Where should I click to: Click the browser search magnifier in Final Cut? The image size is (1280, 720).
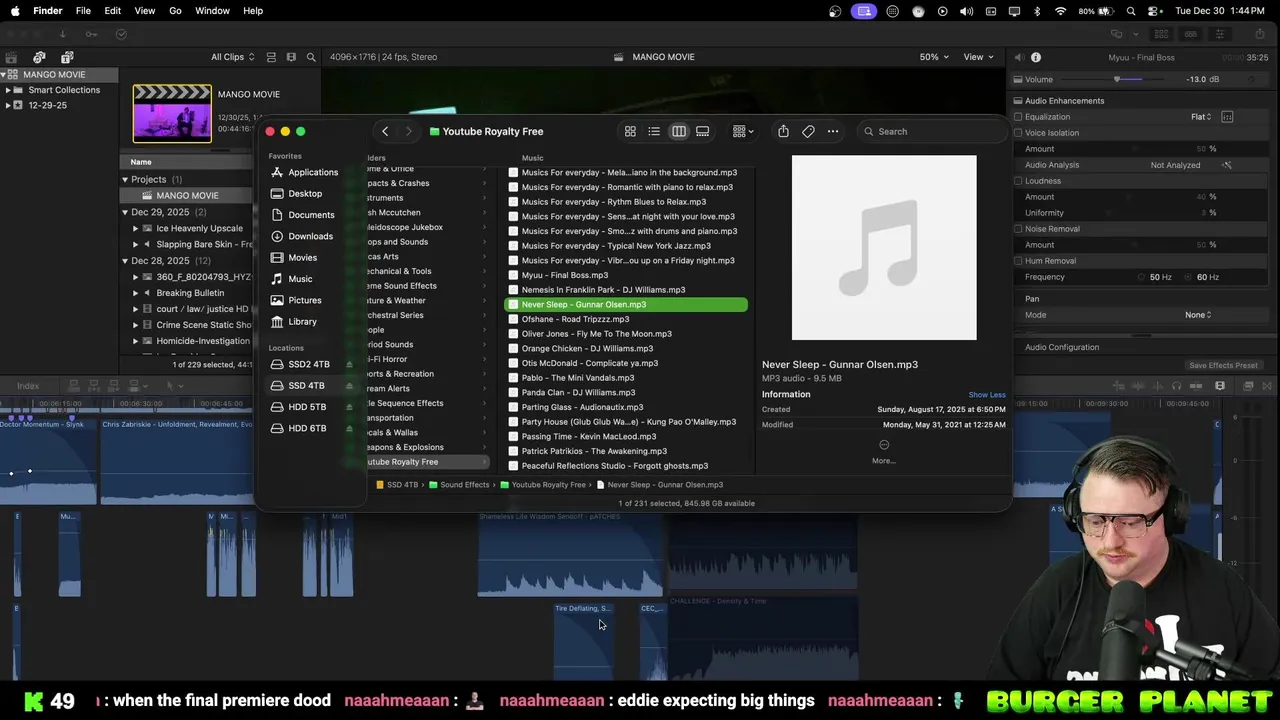311,57
